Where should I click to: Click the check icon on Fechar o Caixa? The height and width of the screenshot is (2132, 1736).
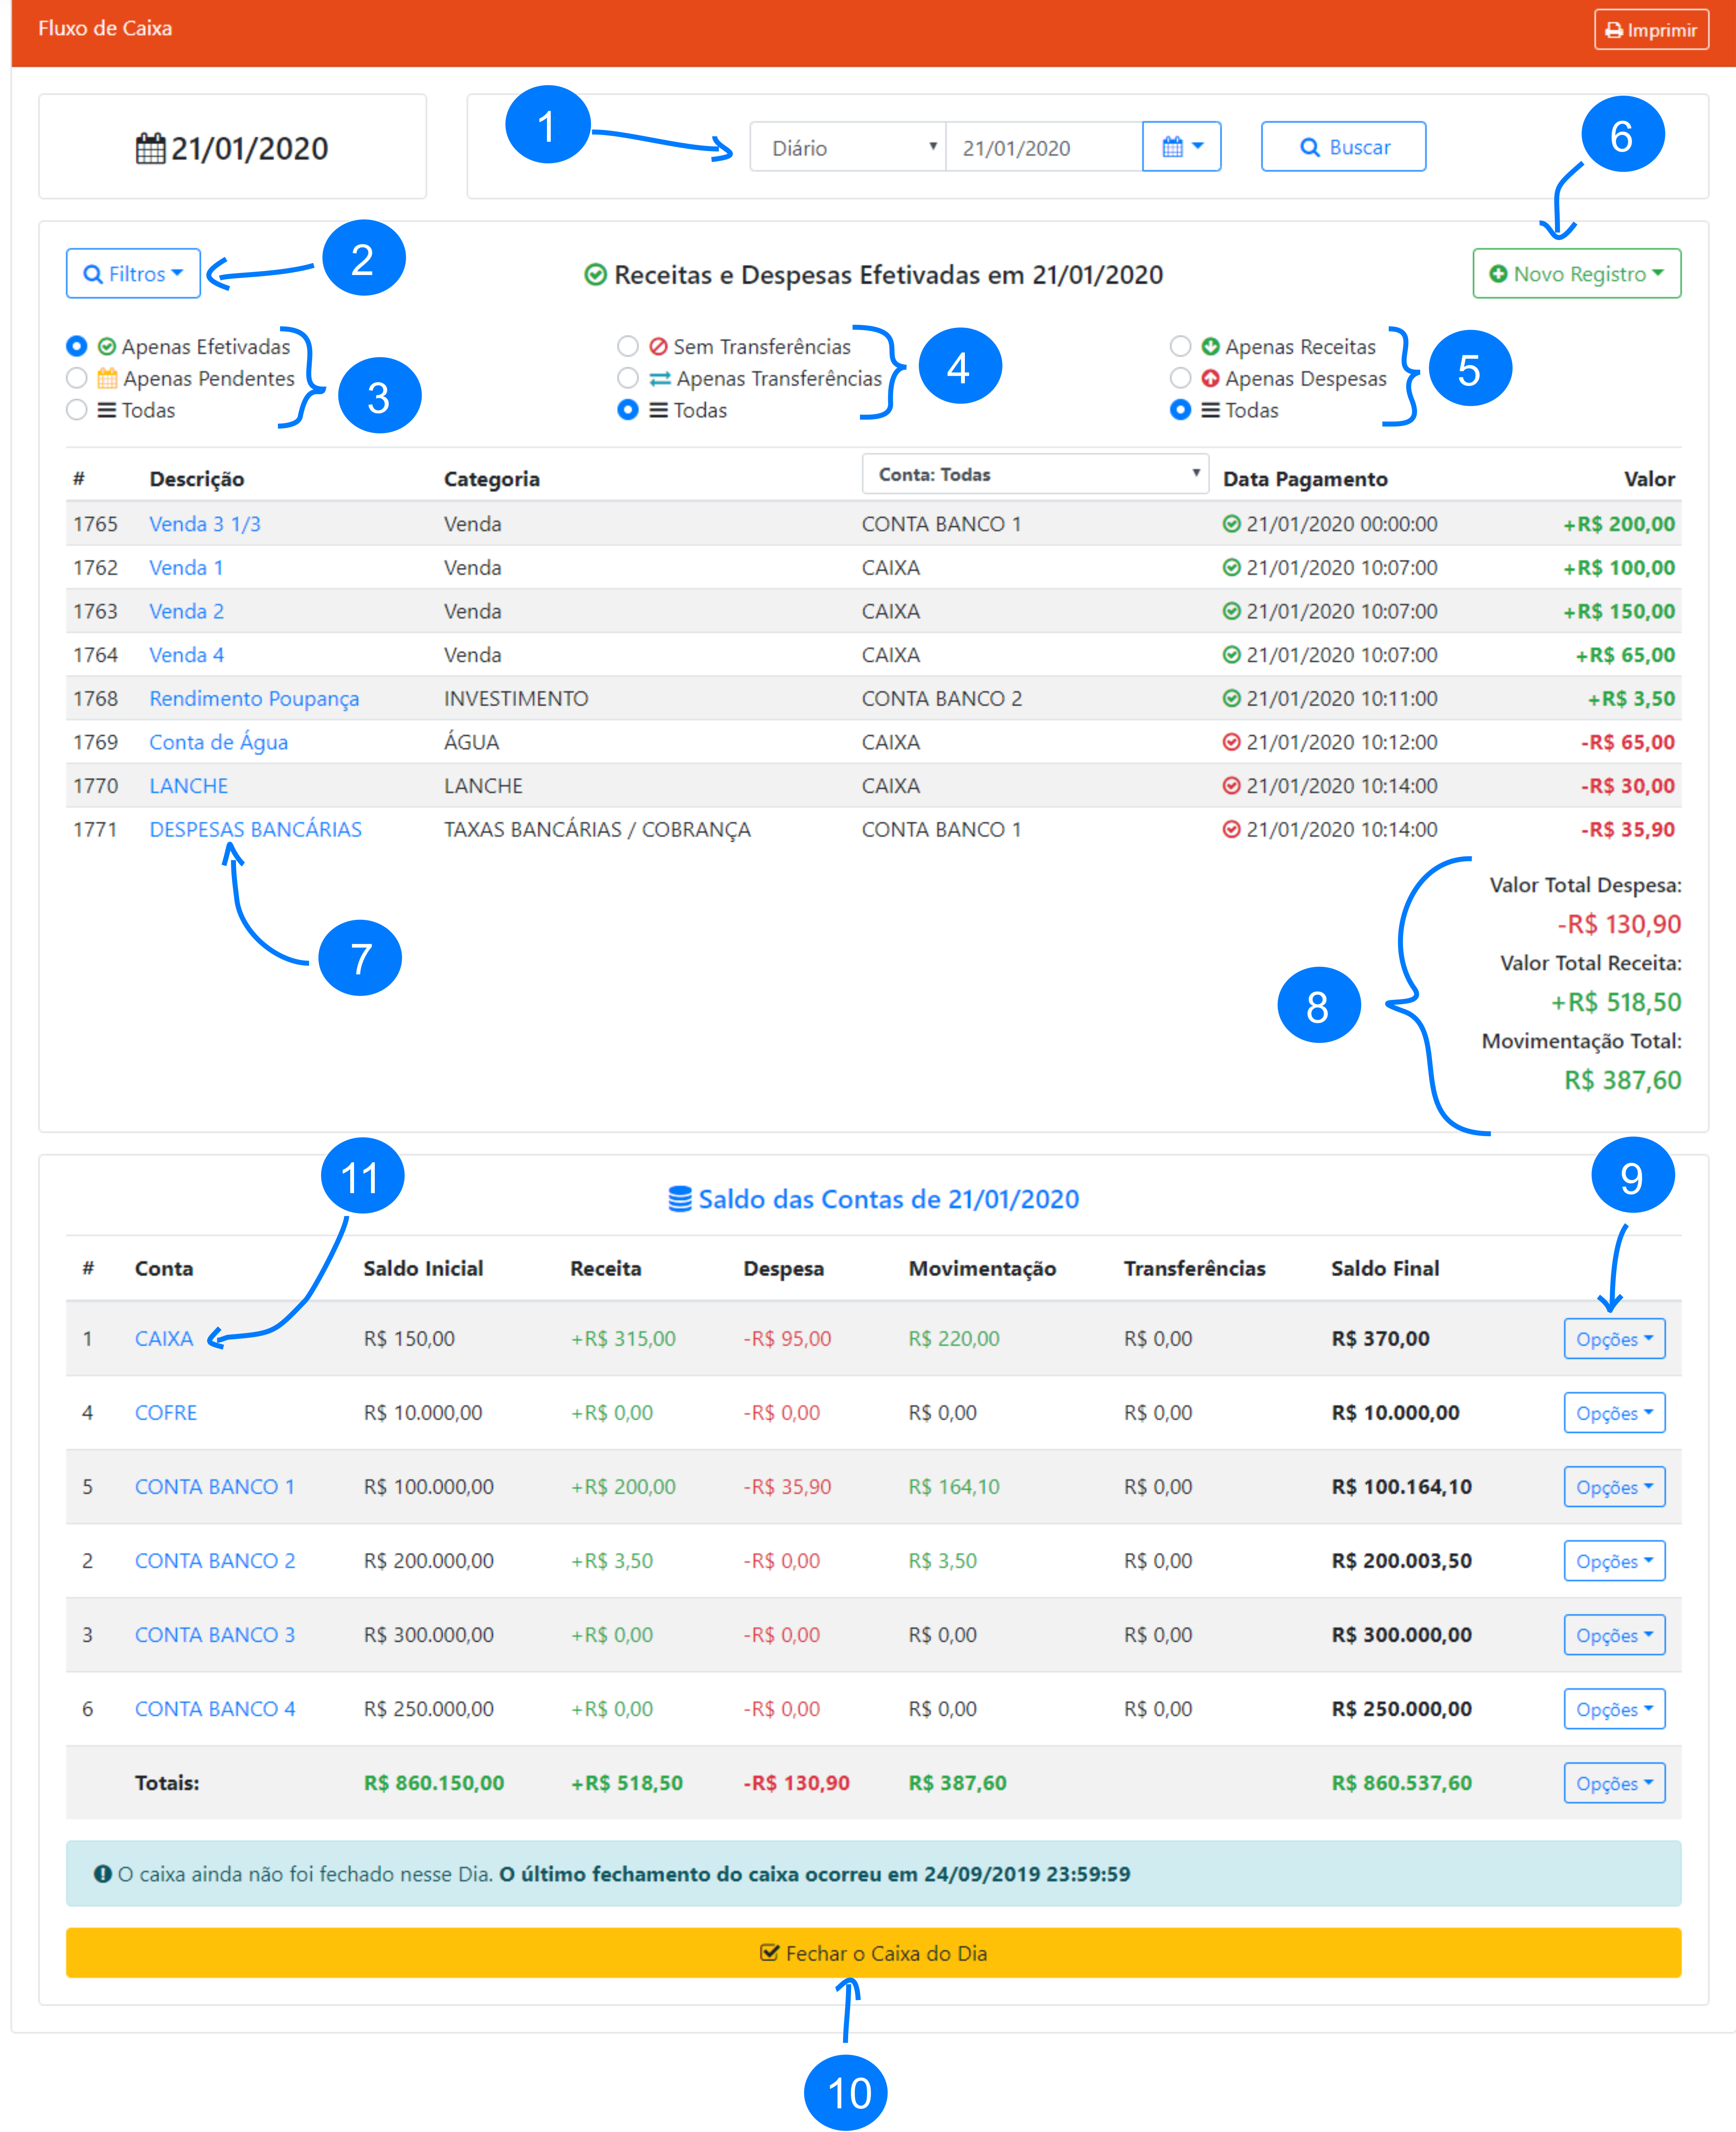tap(769, 1952)
